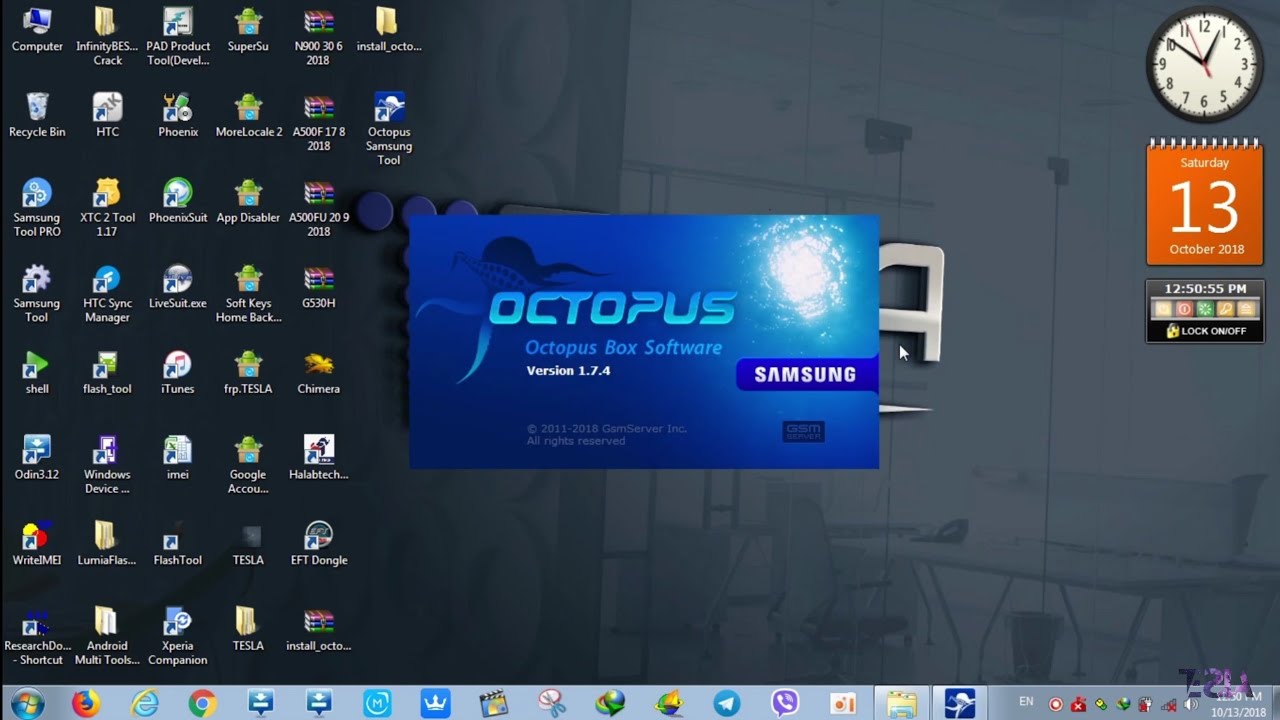
Task: Open A500FU 20 9 2018 archive
Action: click(318, 207)
